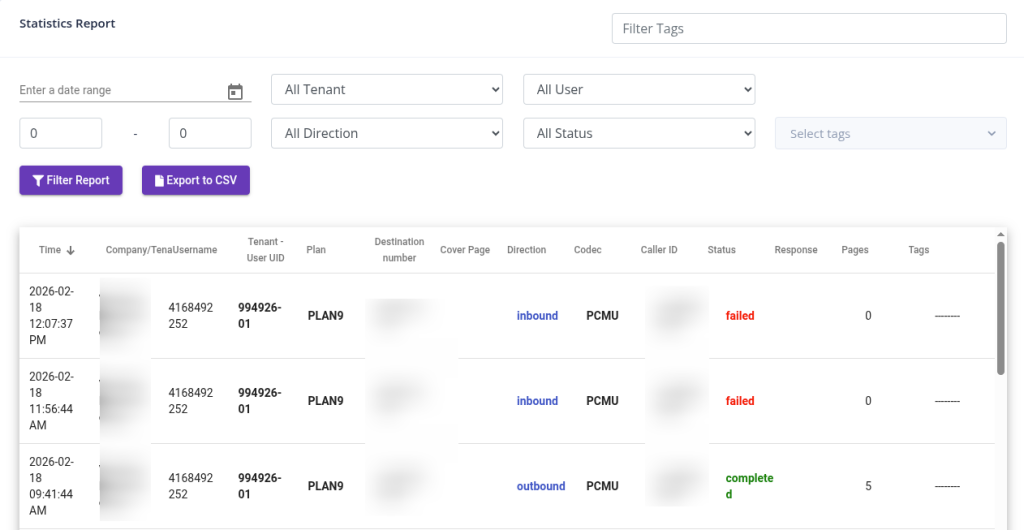Click the Export to CSV button

(x=195, y=181)
